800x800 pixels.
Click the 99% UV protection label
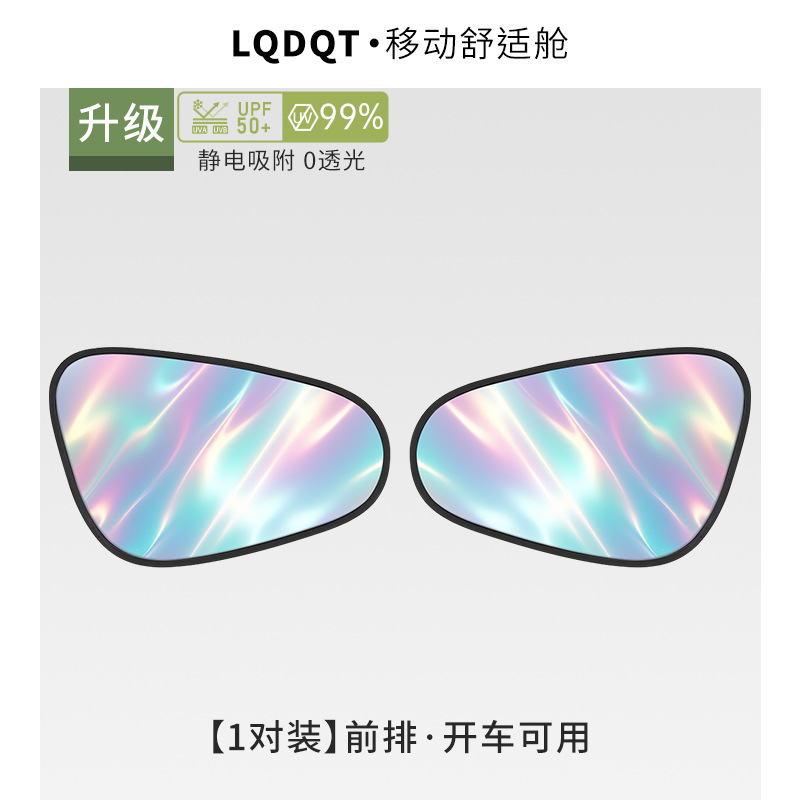point(352,117)
